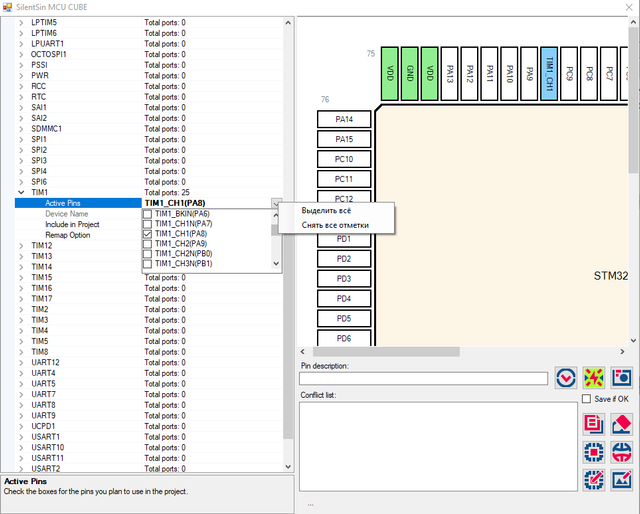
Task: Click in the Pin description field
Action: click(423, 378)
